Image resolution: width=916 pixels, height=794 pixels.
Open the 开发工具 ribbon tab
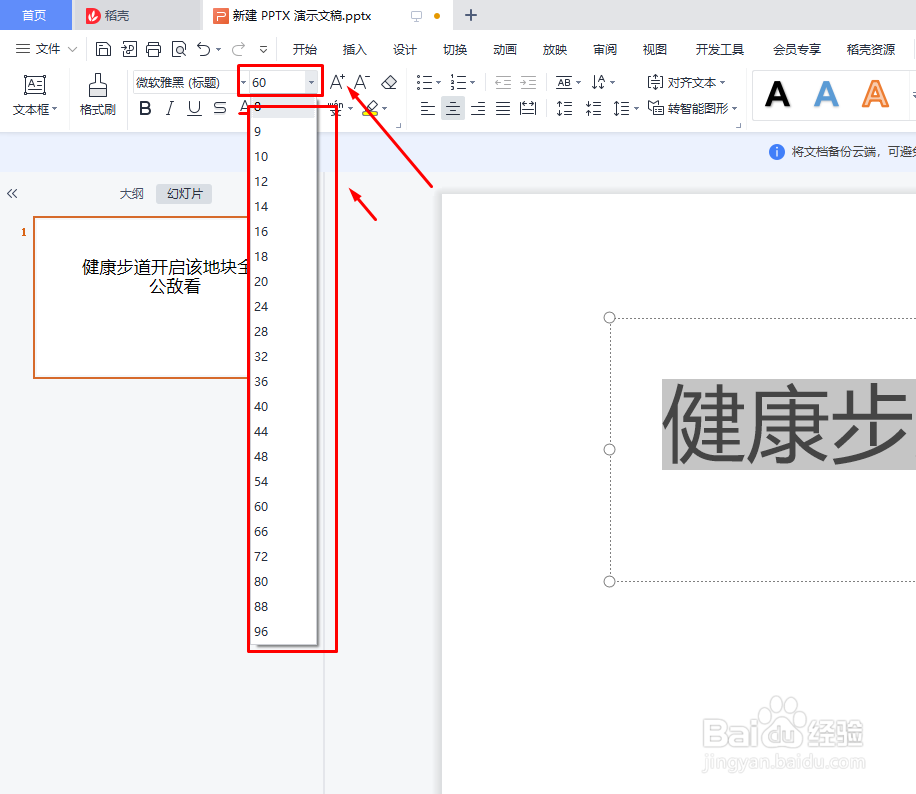click(720, 50)
